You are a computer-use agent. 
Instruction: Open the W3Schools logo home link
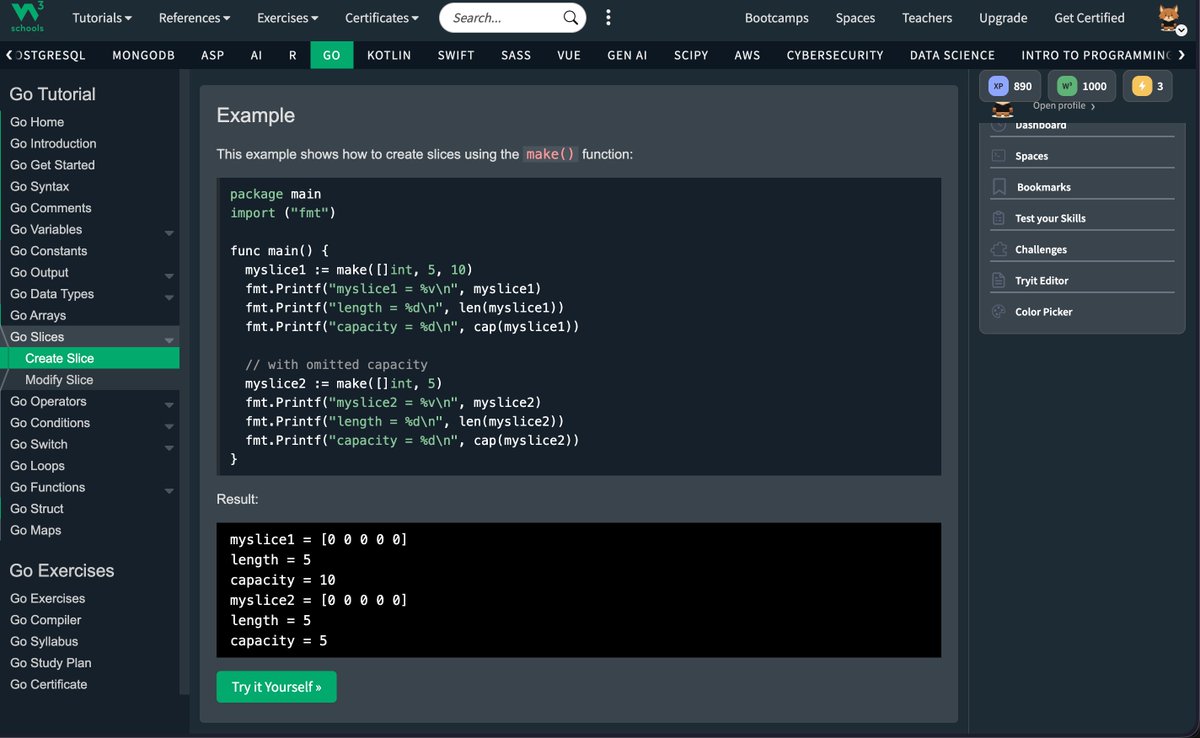point(28,18)
